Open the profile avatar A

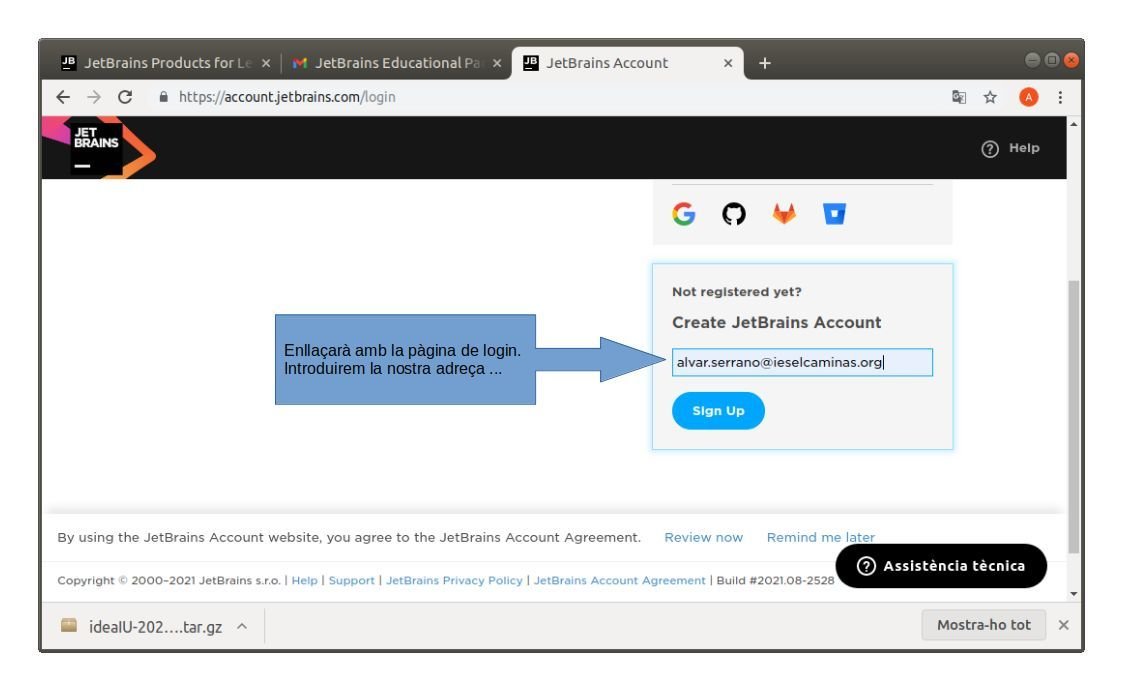click(1028, 97)
